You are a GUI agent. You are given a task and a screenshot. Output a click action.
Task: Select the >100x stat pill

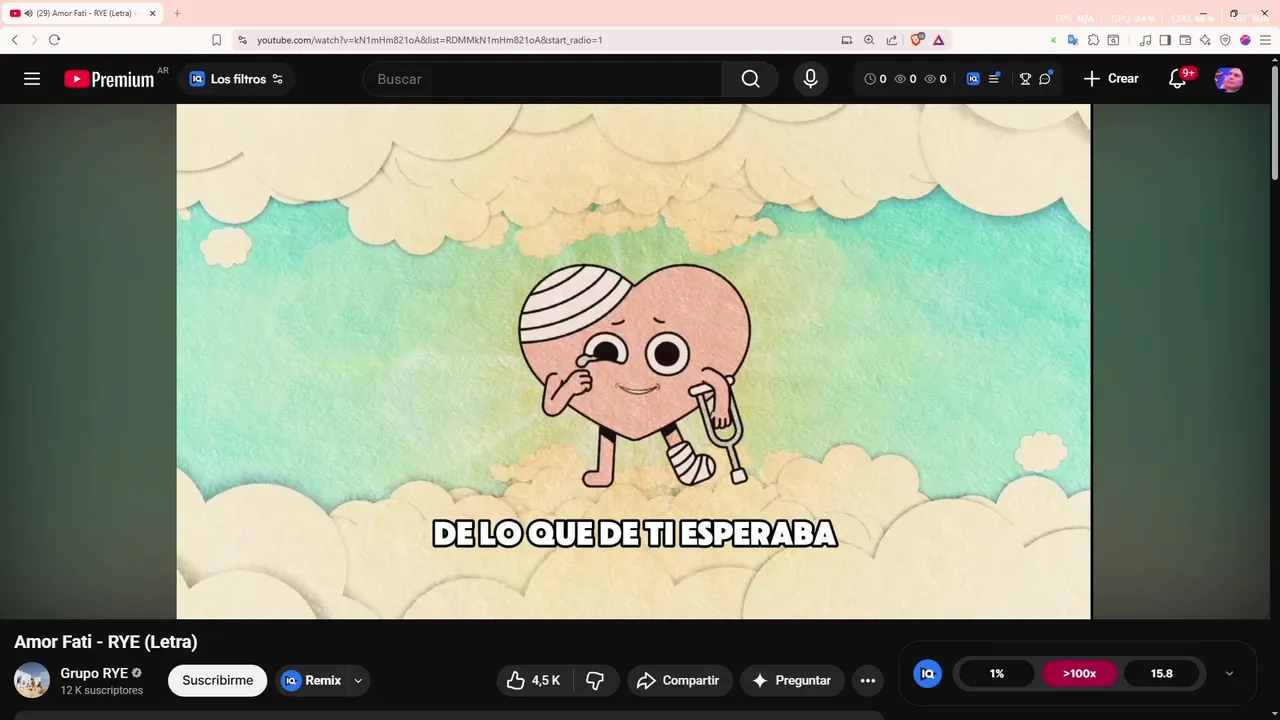pyautogui.click(x=1079, y=673)
